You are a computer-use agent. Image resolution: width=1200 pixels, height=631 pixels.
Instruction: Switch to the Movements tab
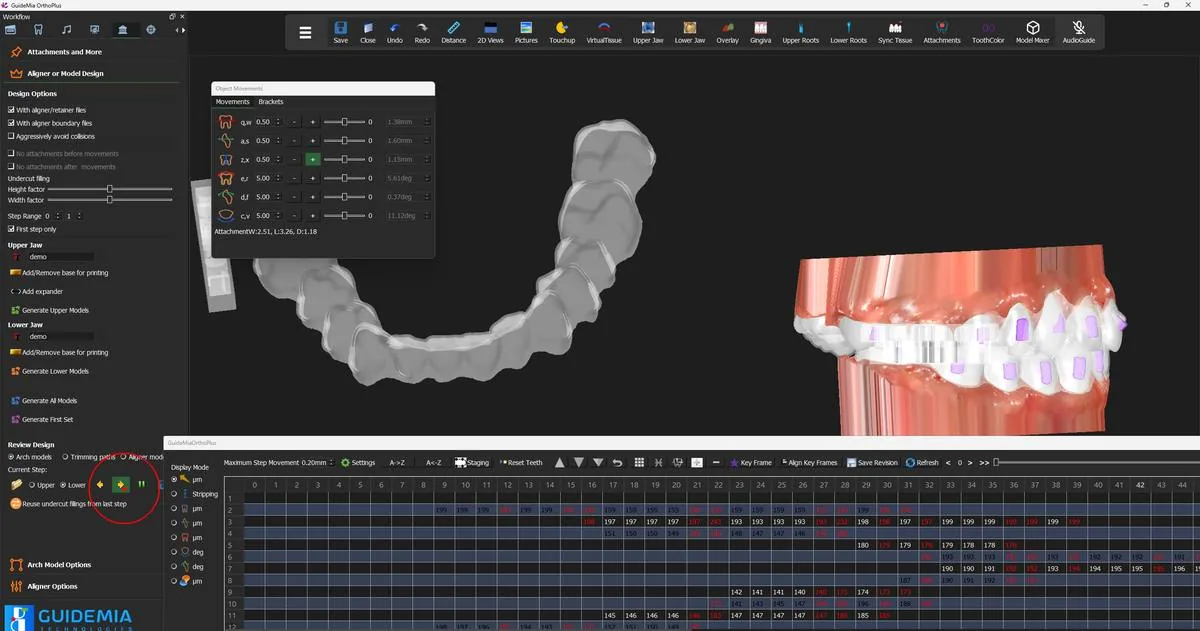[233, 102]
